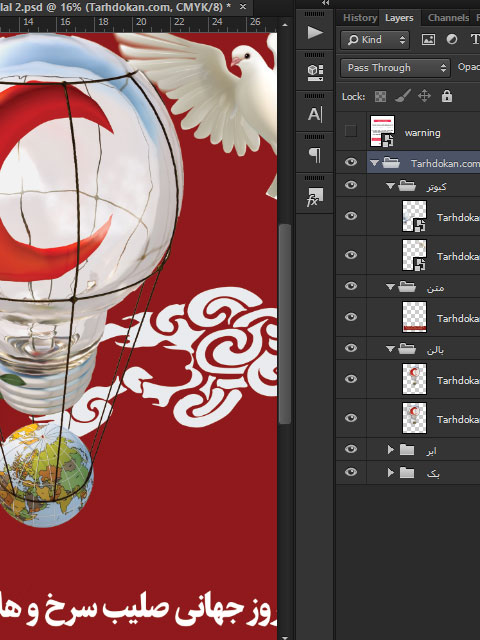Click the lock all padlock icon

tap(447, 96)
